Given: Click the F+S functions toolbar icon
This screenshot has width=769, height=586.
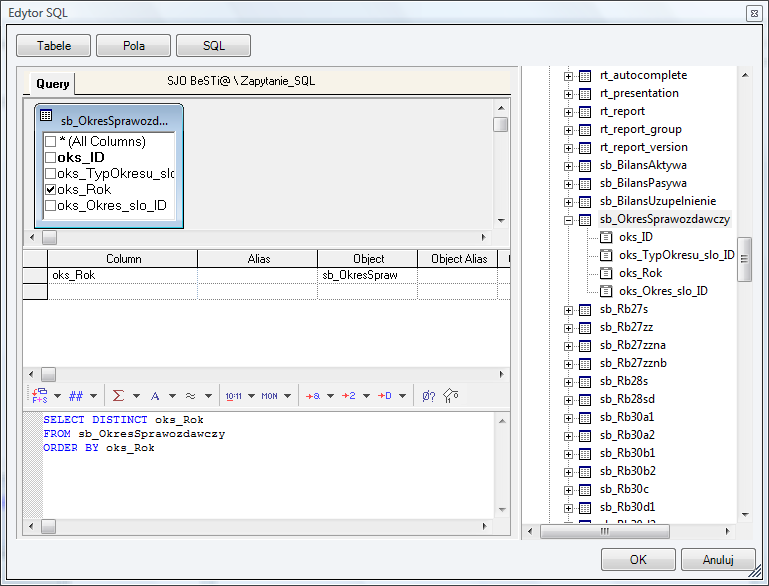Looking at the screenshot, I should [x=40, y=395].
